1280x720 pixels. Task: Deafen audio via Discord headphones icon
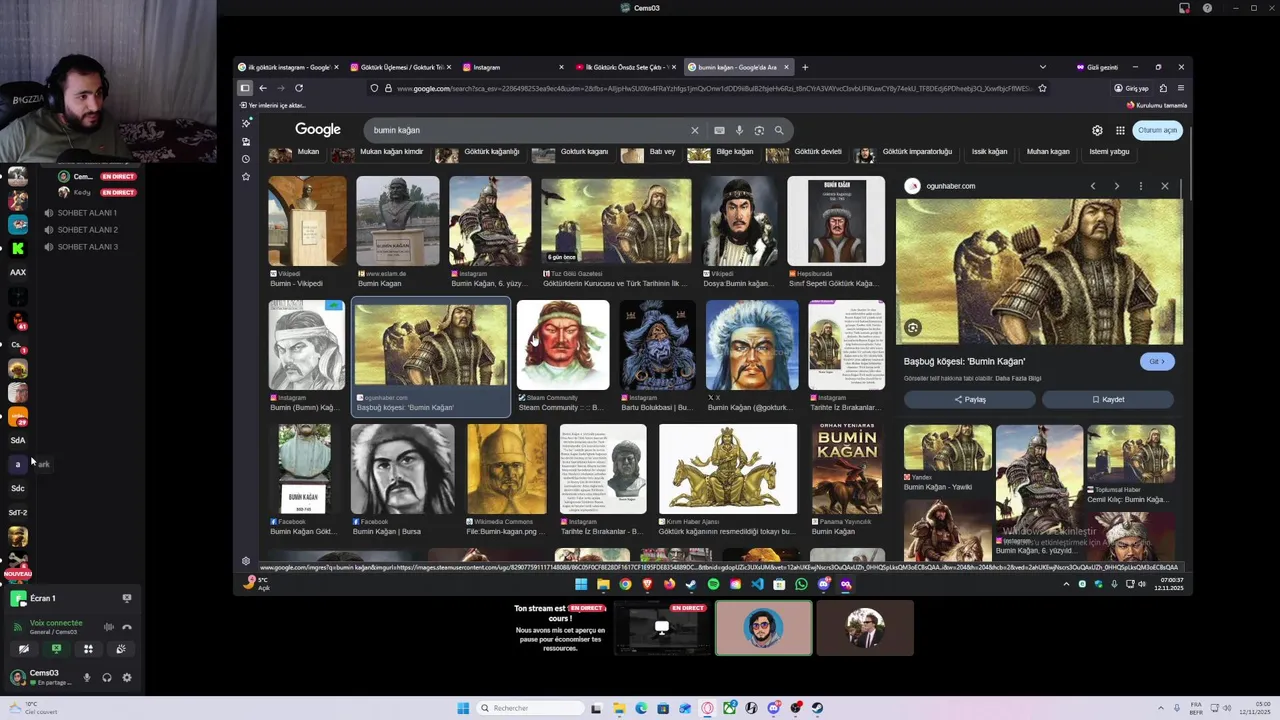(107, 677)
